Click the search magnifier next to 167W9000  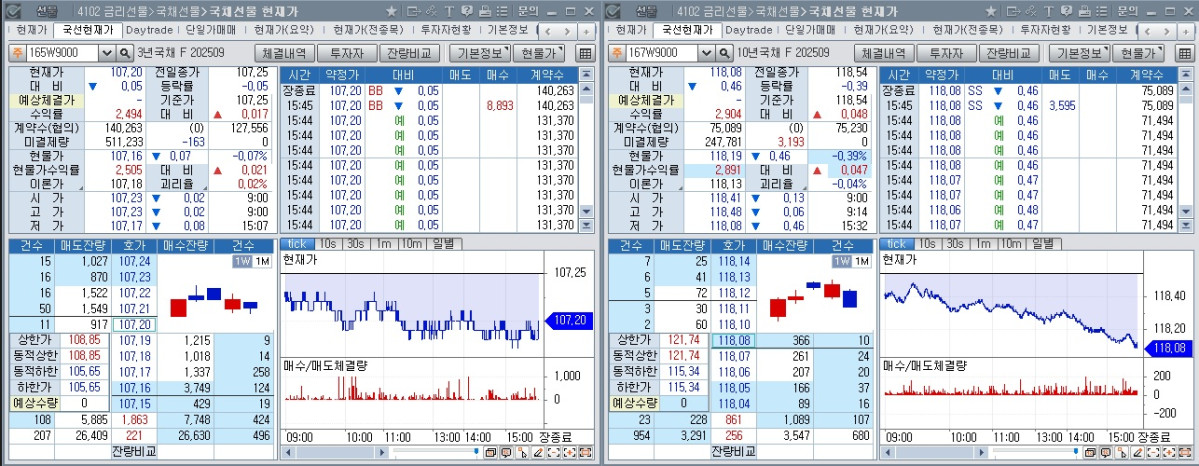[725, 54]
